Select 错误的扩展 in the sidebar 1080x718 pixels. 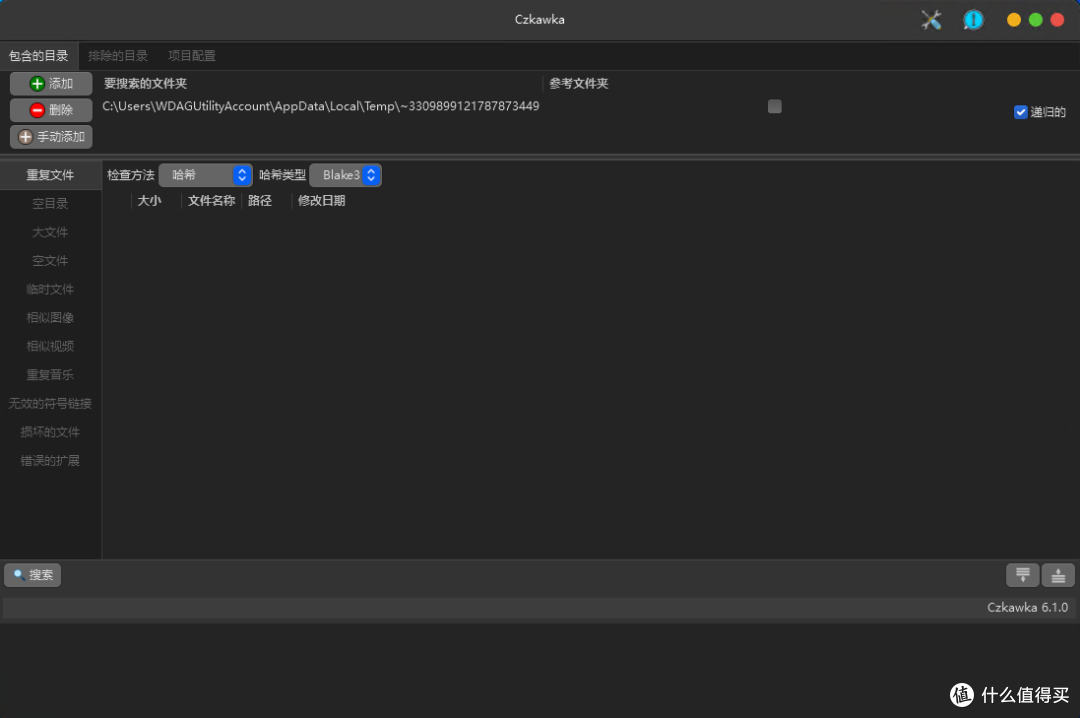tap(50, 460)
